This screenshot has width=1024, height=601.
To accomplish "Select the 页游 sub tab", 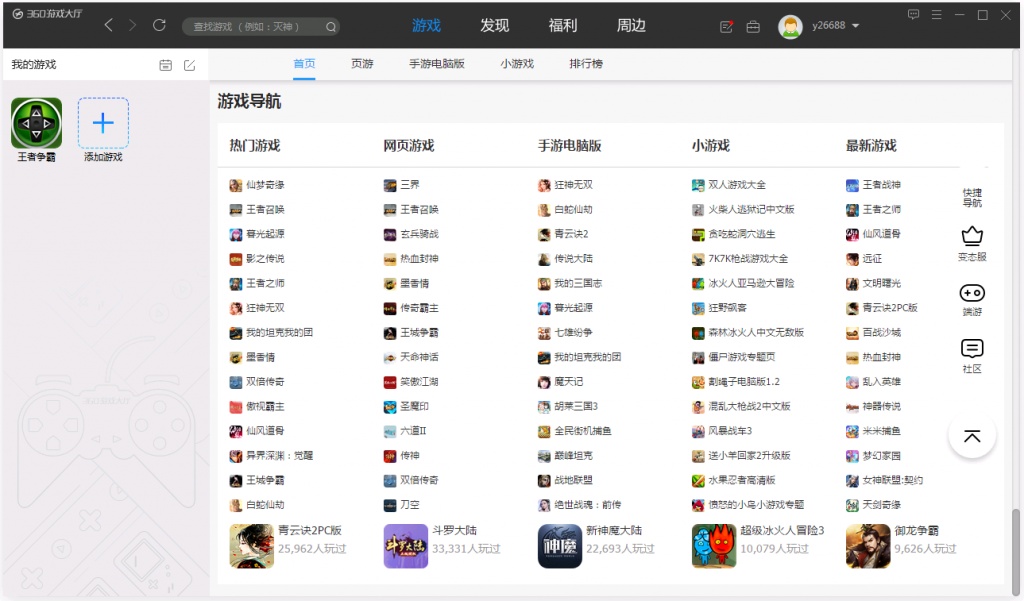I will tap(362, 64).
